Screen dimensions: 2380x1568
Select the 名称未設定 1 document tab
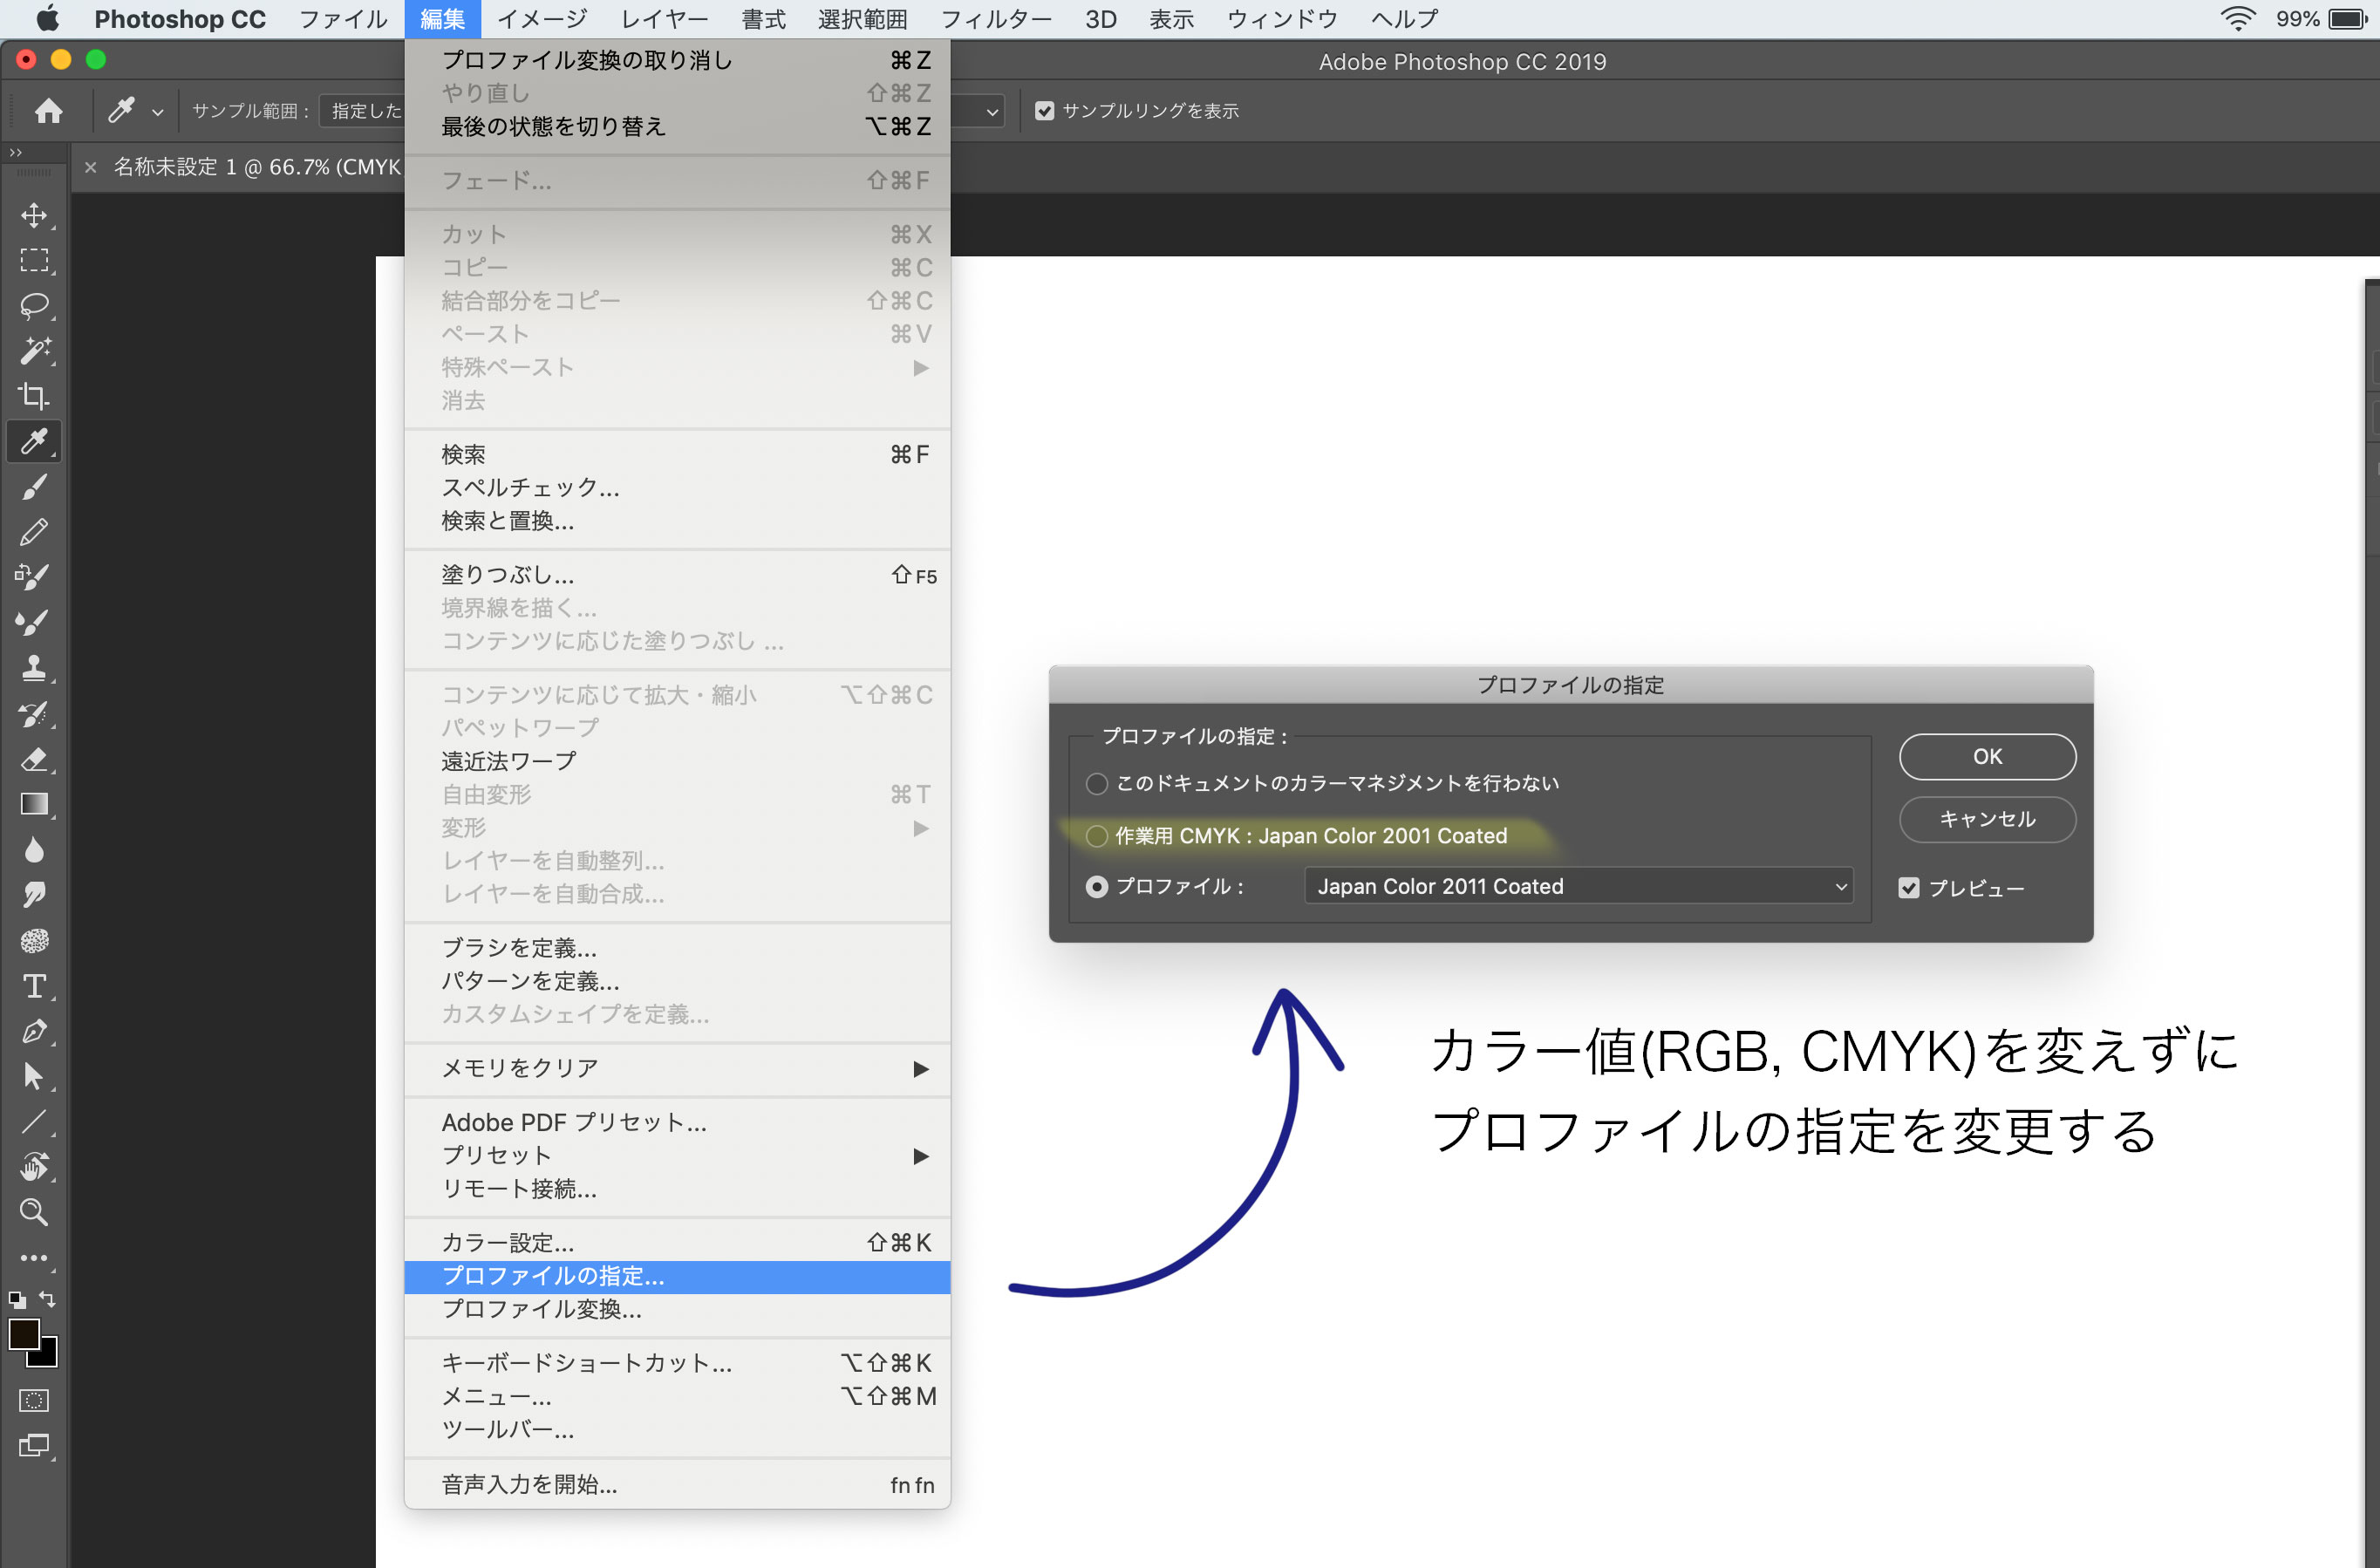[x=256, y=167]
